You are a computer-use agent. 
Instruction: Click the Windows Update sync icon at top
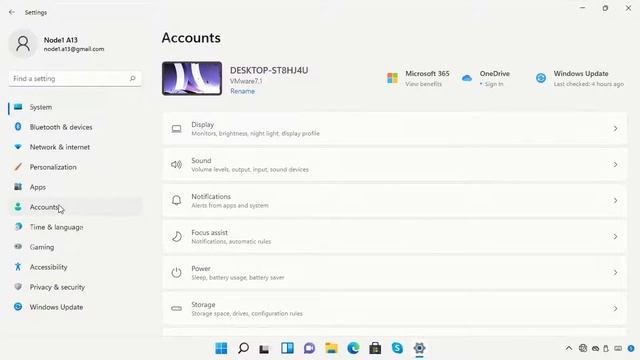(x=541, y=78)
